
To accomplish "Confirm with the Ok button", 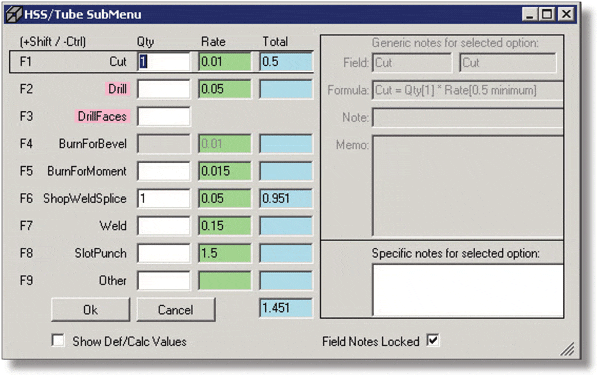I will [x=90, y=310].
